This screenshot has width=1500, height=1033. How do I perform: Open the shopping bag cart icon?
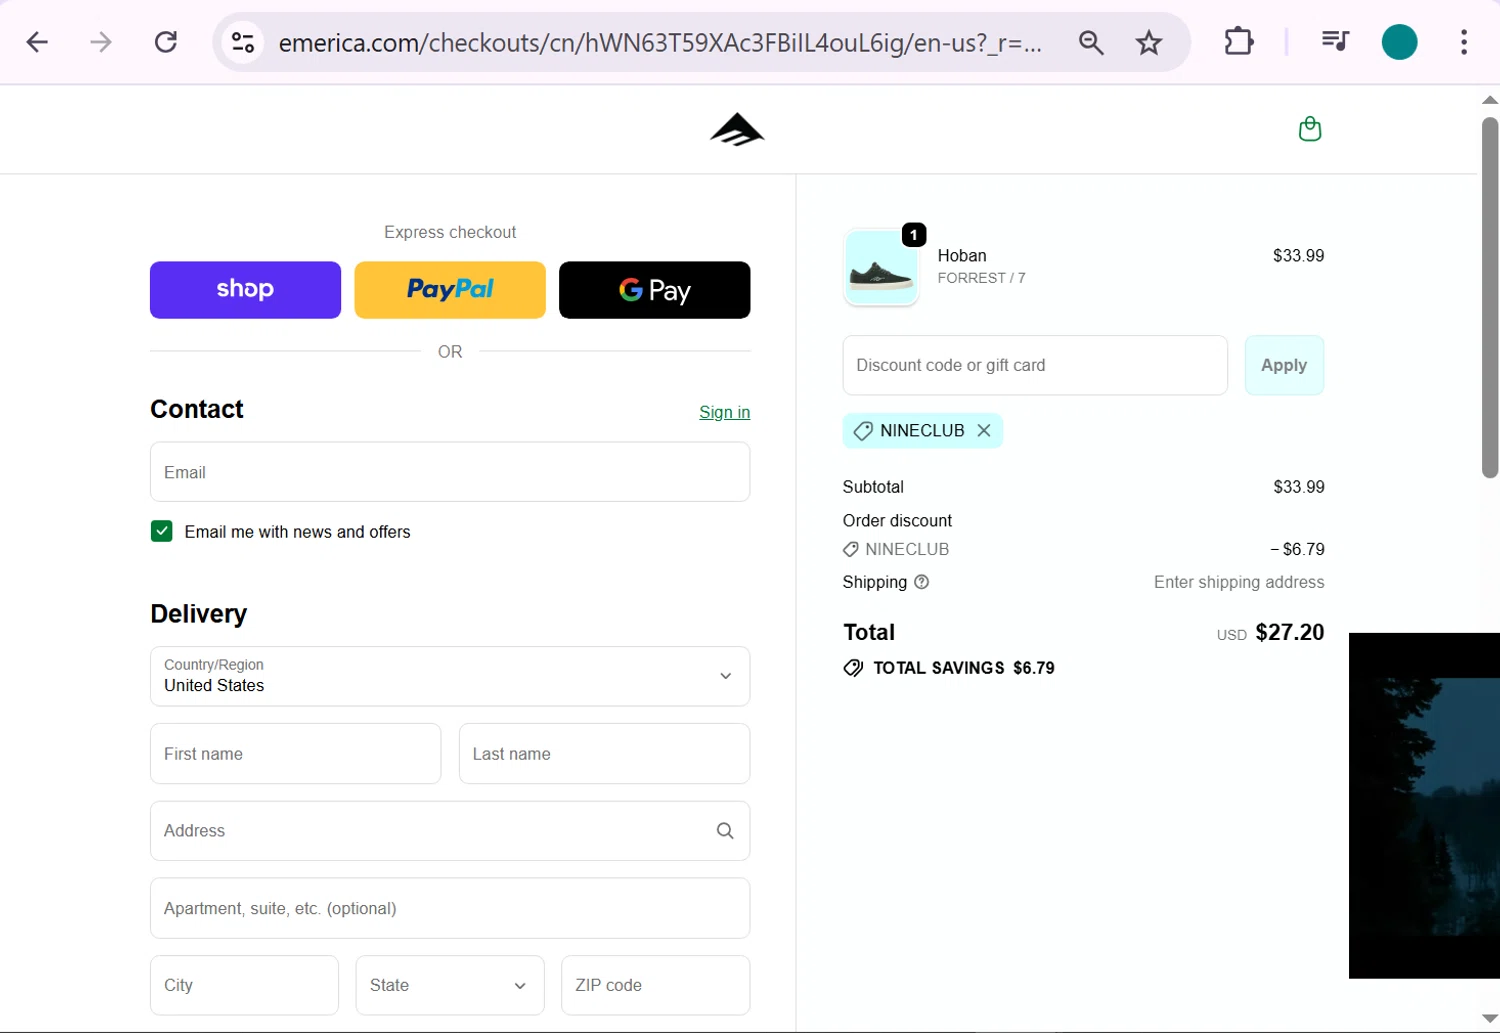[1310, 129]
